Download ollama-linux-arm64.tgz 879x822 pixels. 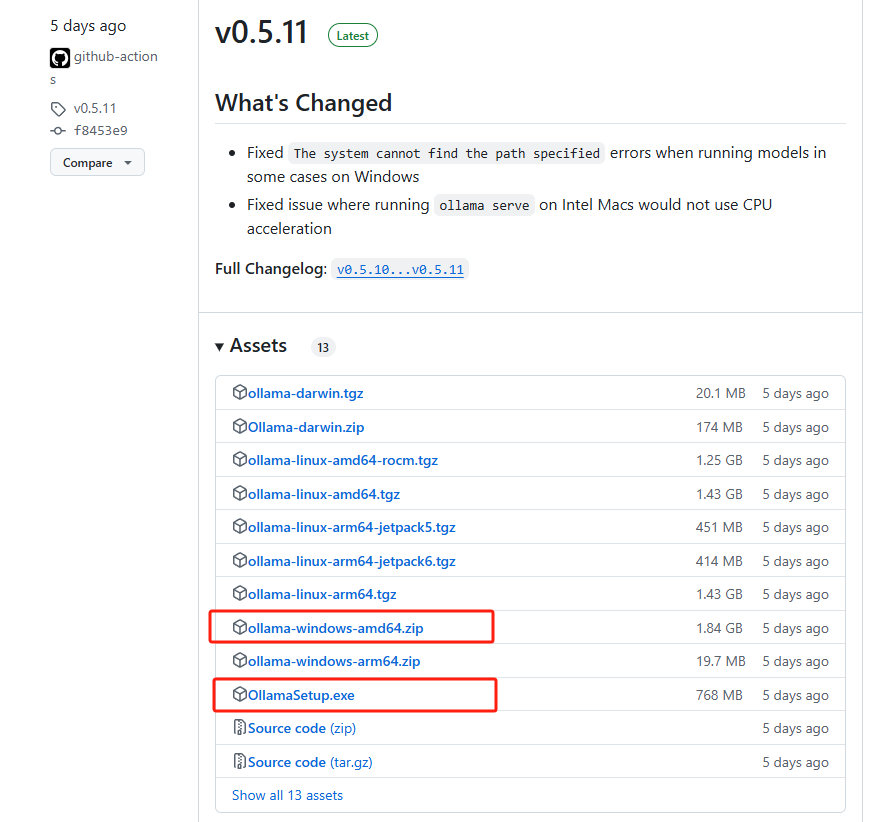click(322, 594)
